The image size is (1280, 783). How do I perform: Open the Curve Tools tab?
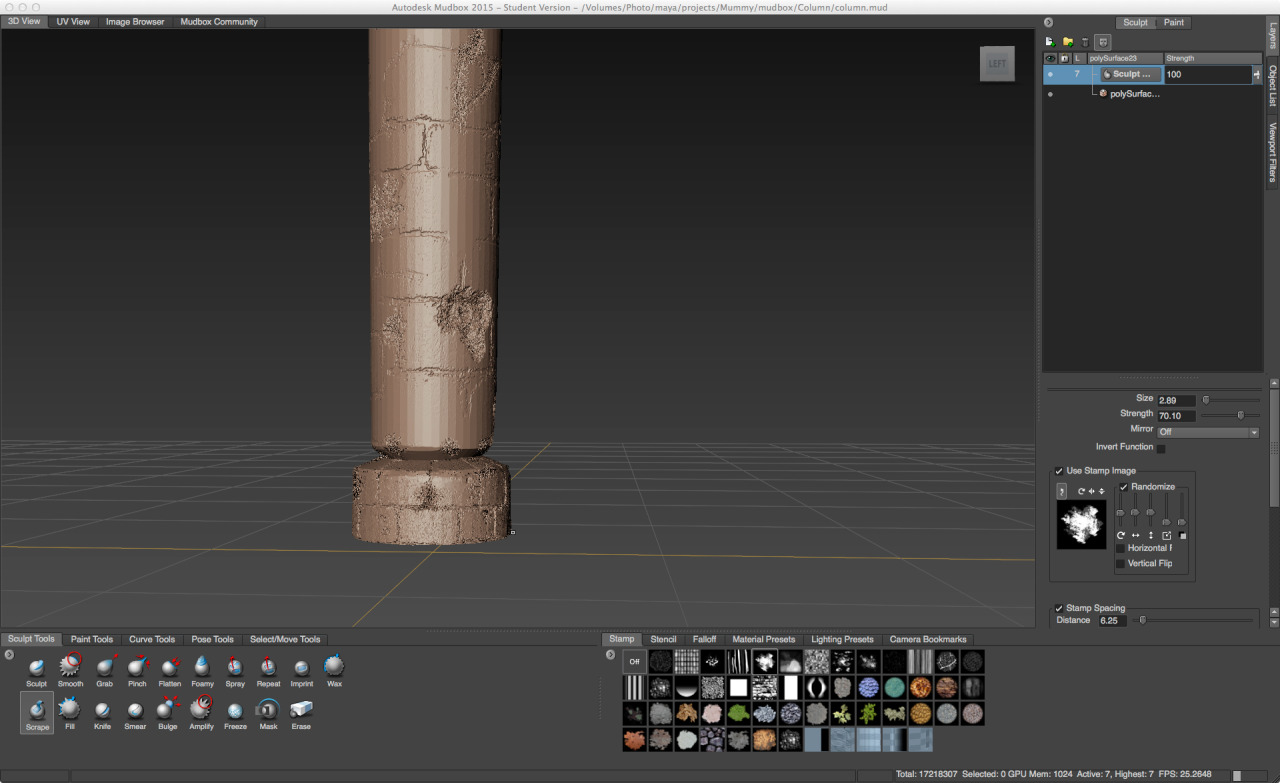click(152, 639)
